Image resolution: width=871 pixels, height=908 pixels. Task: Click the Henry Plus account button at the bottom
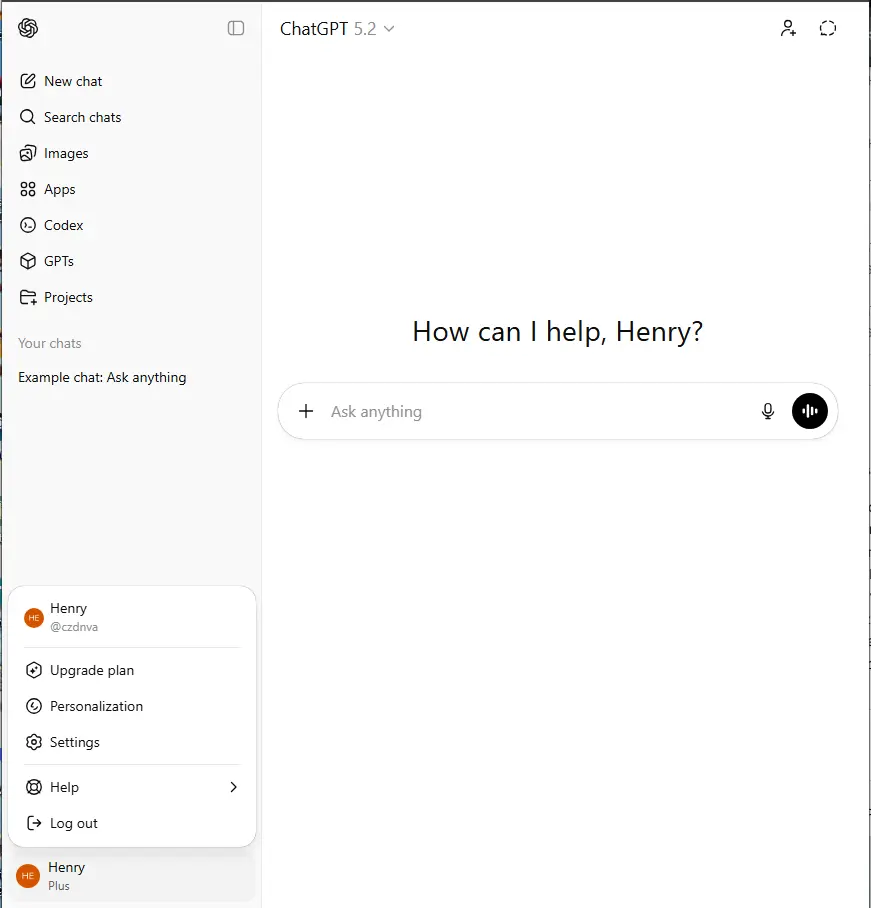coord(132,876)
